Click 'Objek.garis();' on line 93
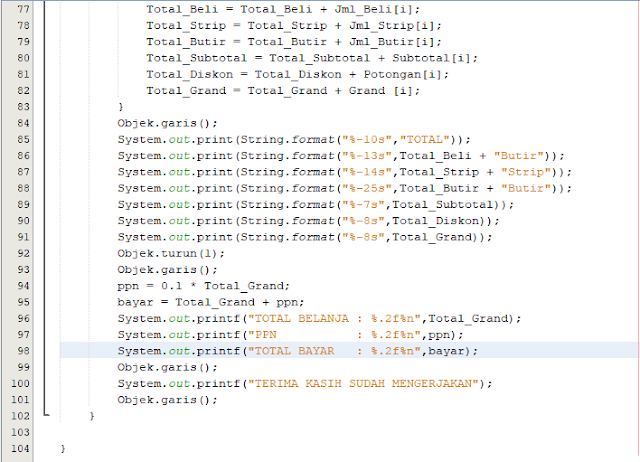 click(168, 270)
